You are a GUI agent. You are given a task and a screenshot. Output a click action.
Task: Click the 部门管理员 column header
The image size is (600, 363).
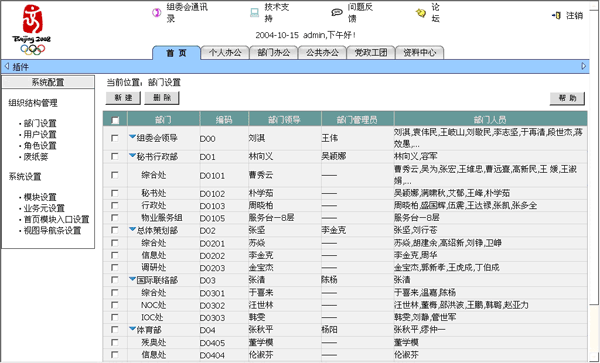(357, 120)
